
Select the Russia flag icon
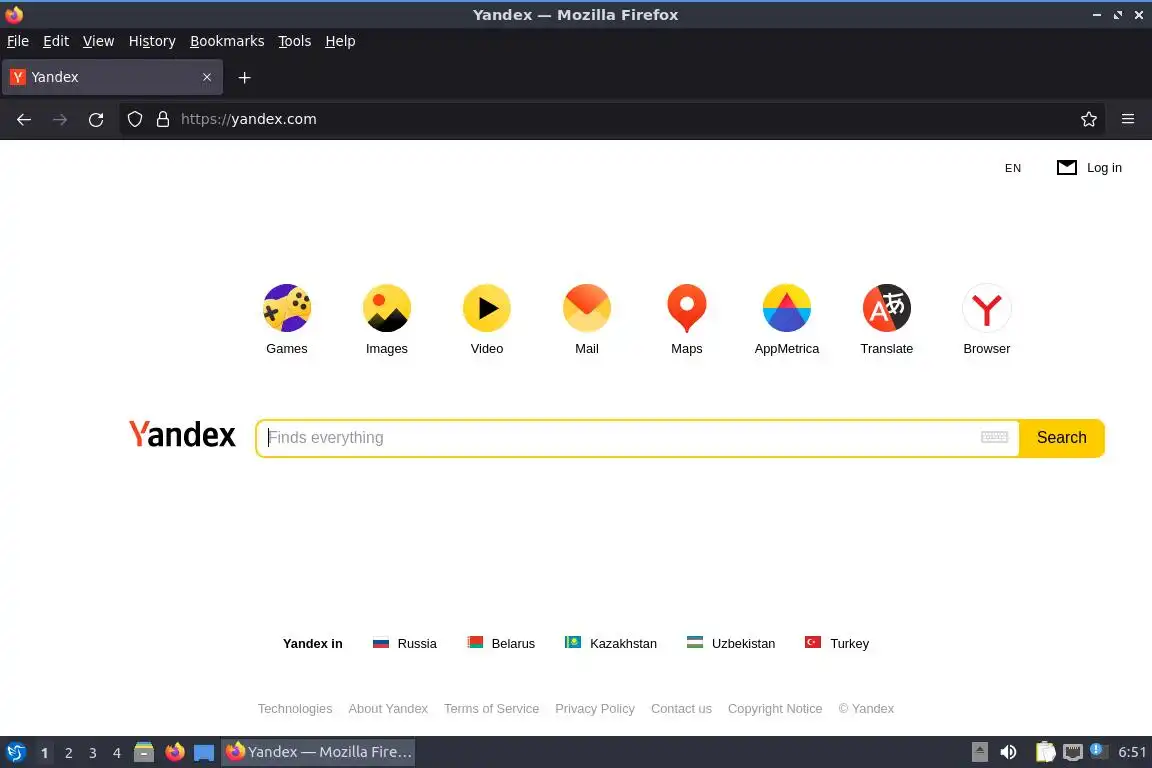381,643
